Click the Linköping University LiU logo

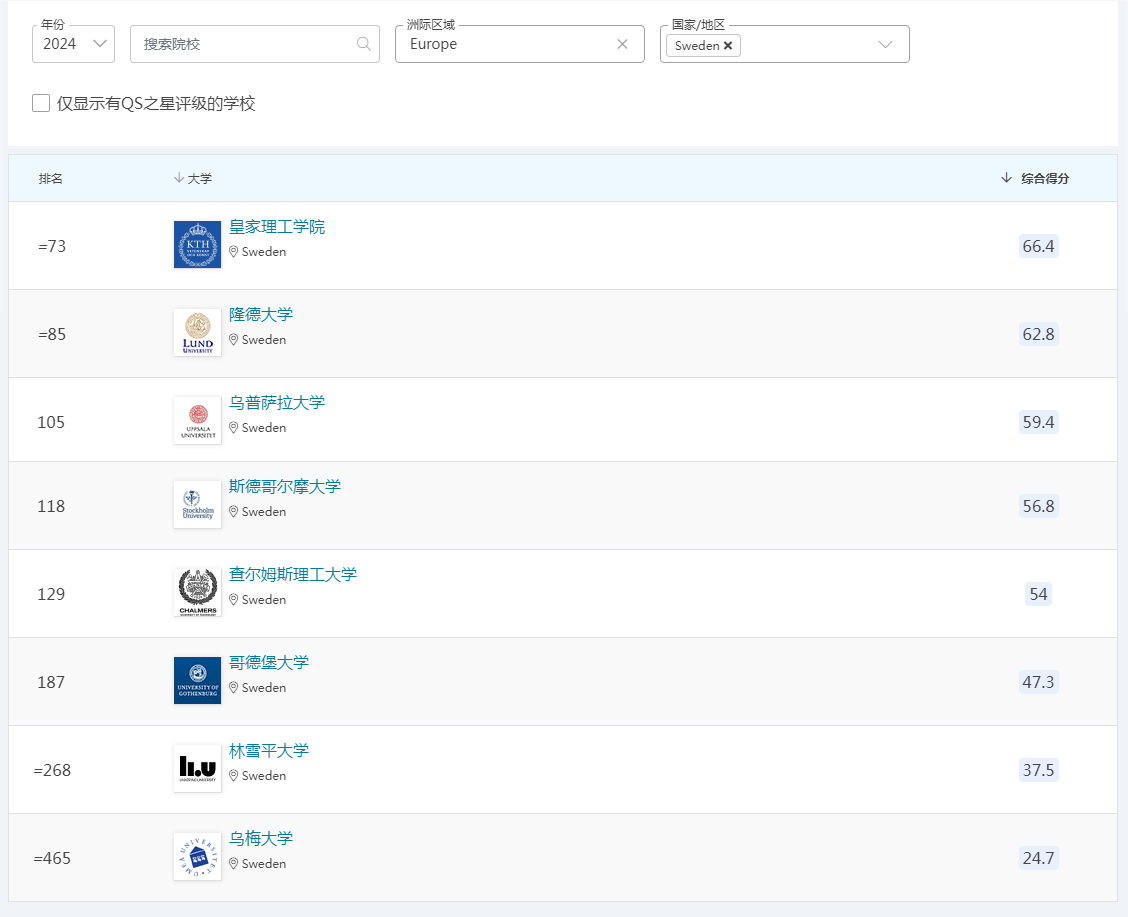(197, 769)
